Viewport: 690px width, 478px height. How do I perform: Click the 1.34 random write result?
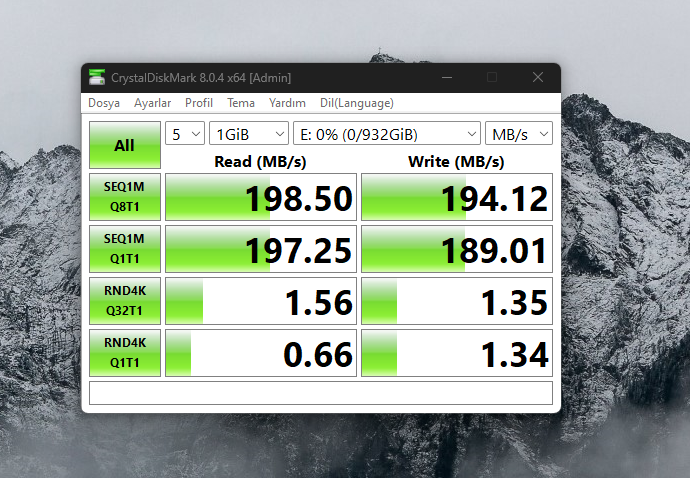tap(457, 353)
